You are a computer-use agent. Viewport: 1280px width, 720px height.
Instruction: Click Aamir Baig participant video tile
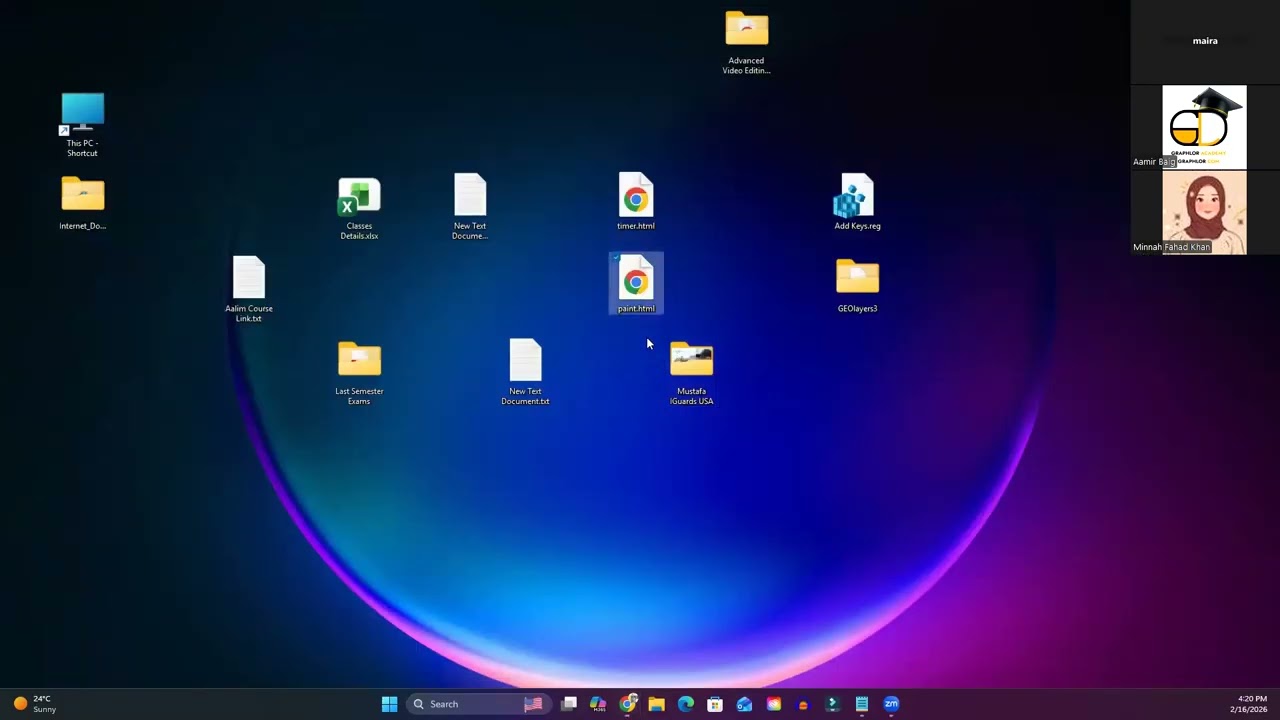[x=1204, y=127]
